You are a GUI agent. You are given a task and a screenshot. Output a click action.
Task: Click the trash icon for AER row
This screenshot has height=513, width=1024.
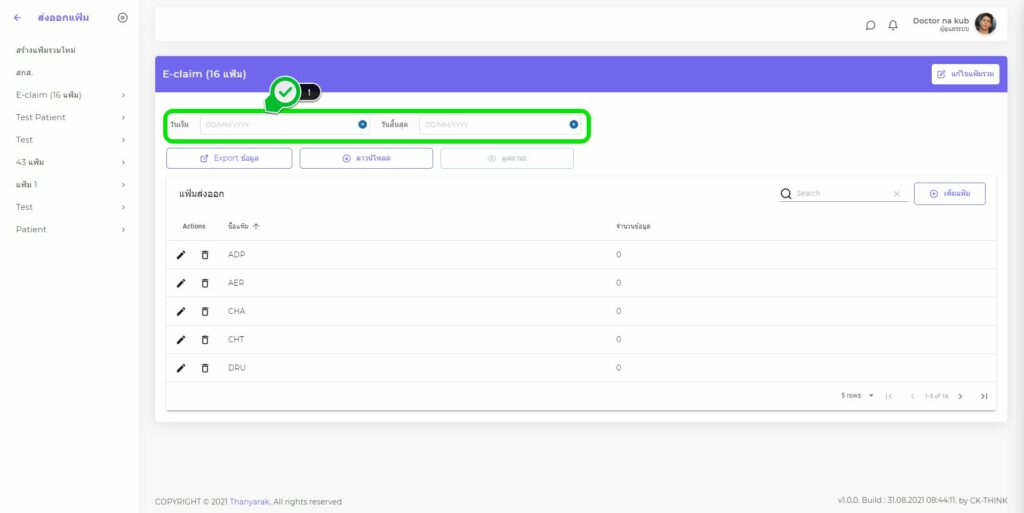coord(205,283)
